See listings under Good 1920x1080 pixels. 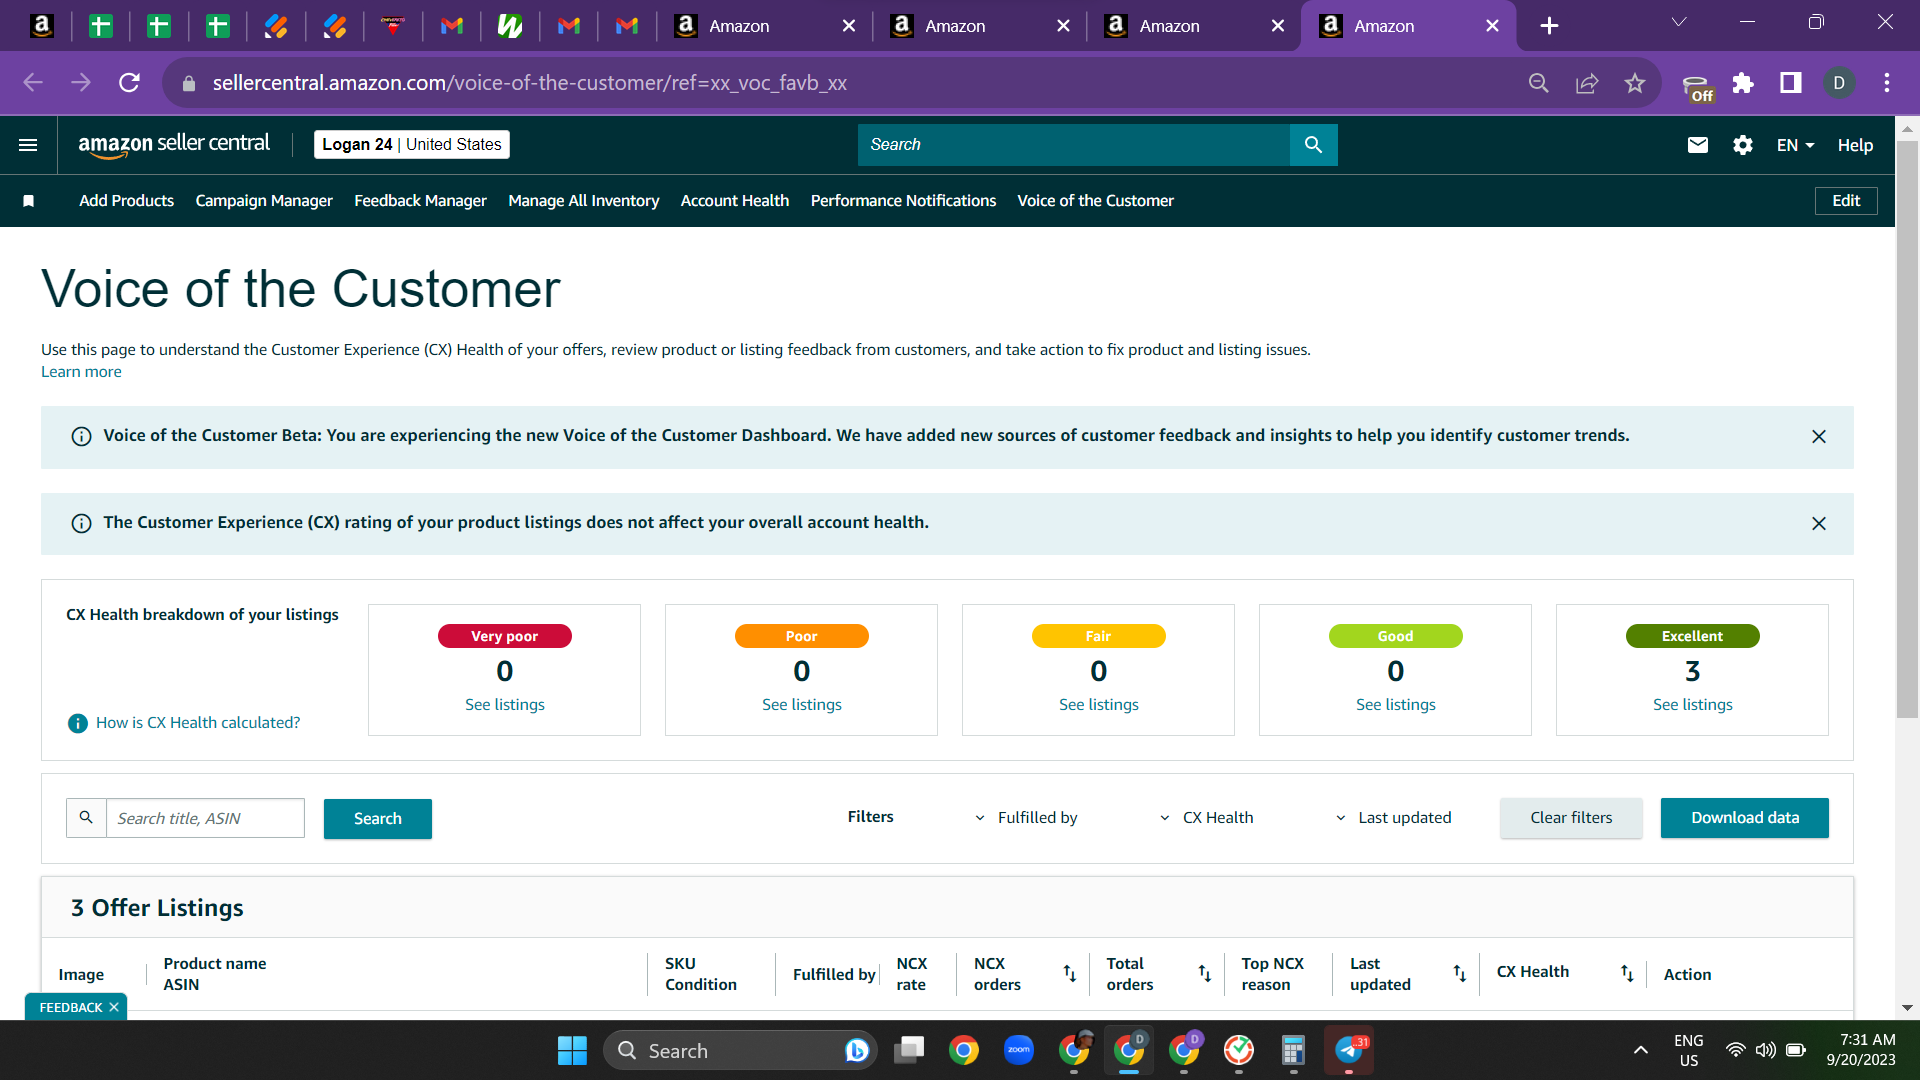(1396, 705)
